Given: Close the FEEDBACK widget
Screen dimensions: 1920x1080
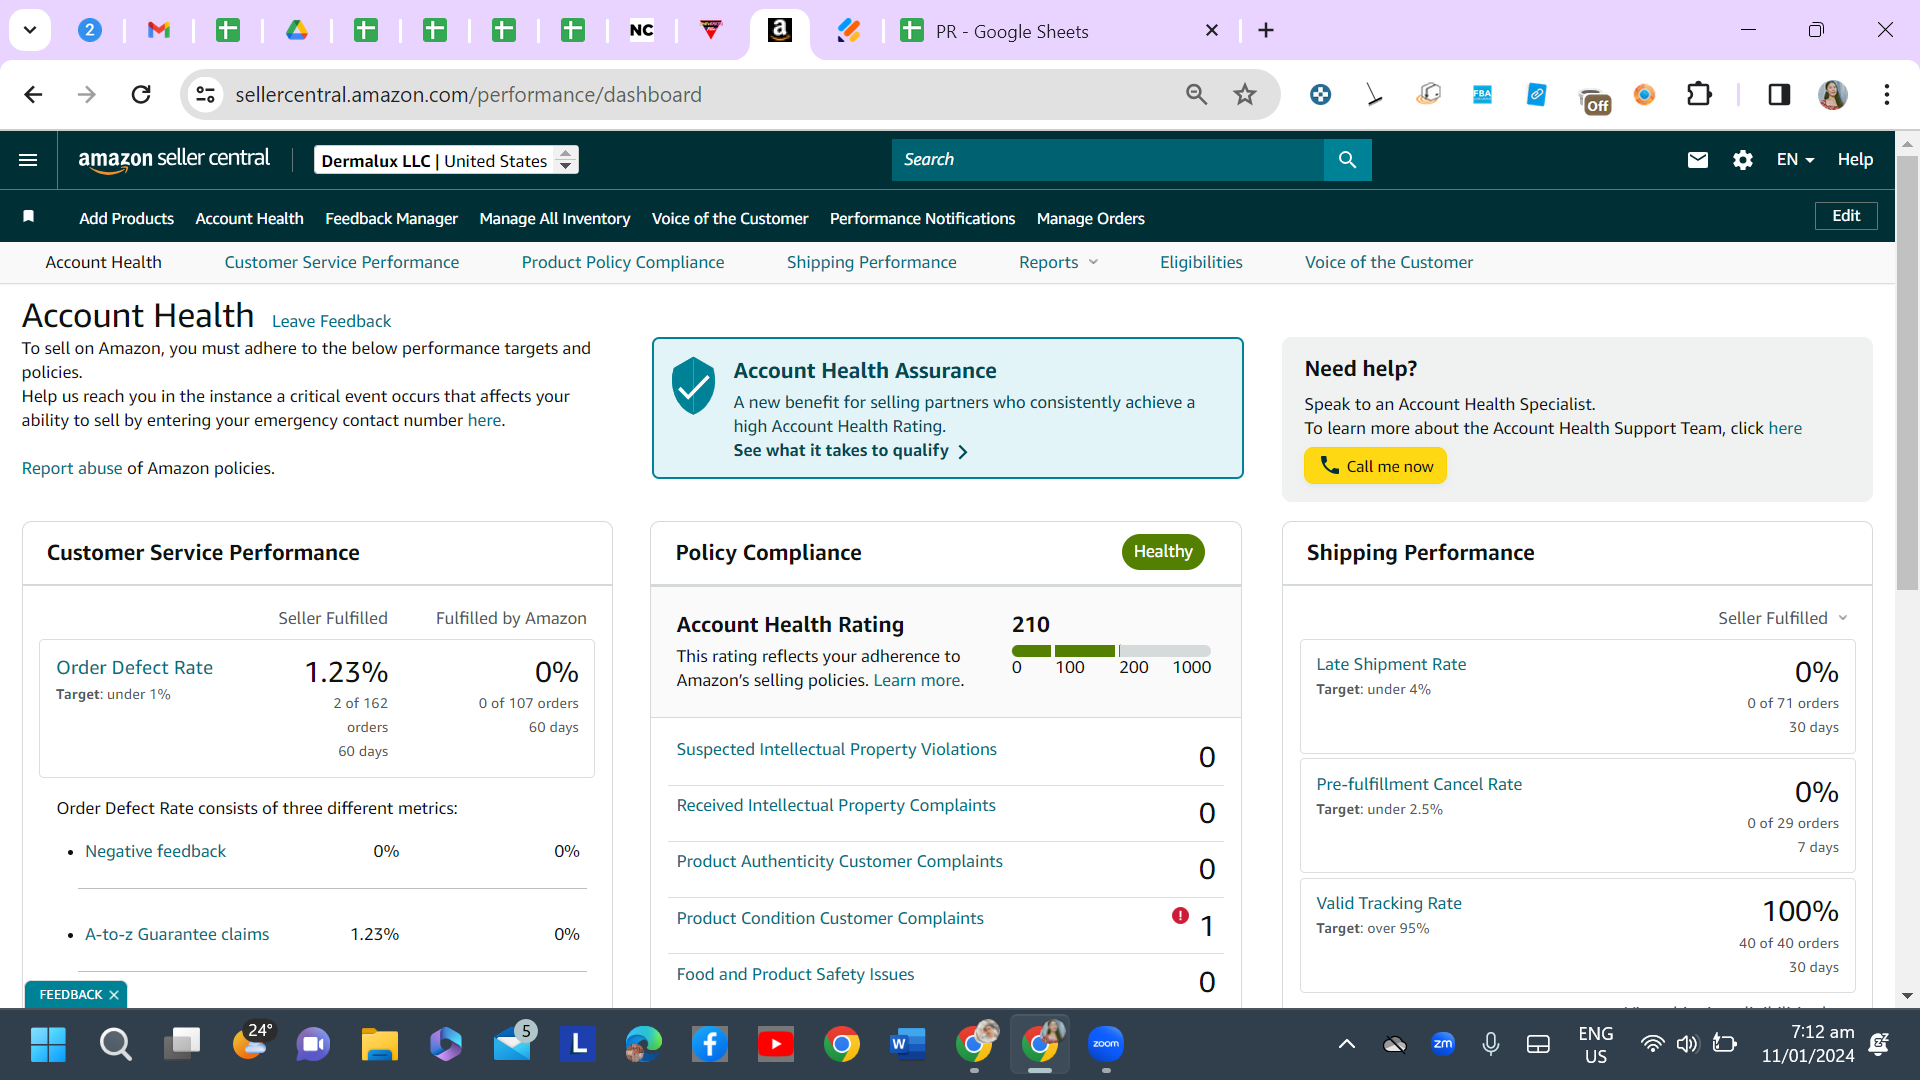Looking at the screenshot, I should coord(114,995).
